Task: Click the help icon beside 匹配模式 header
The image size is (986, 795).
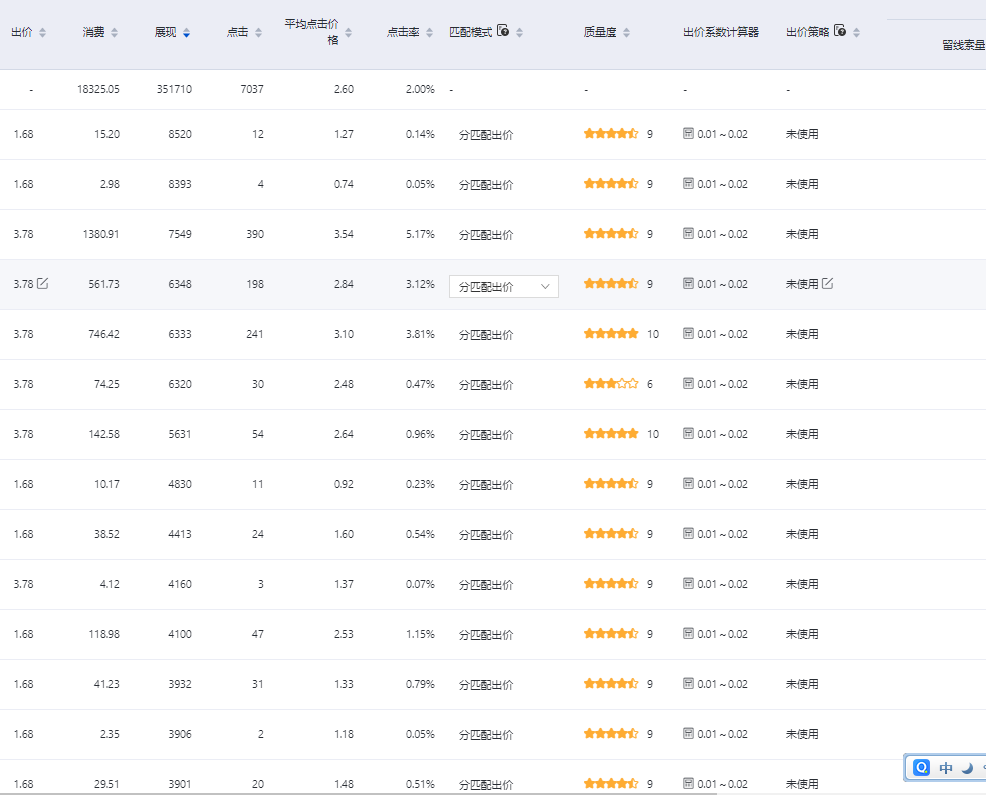Action: [503, 32]
